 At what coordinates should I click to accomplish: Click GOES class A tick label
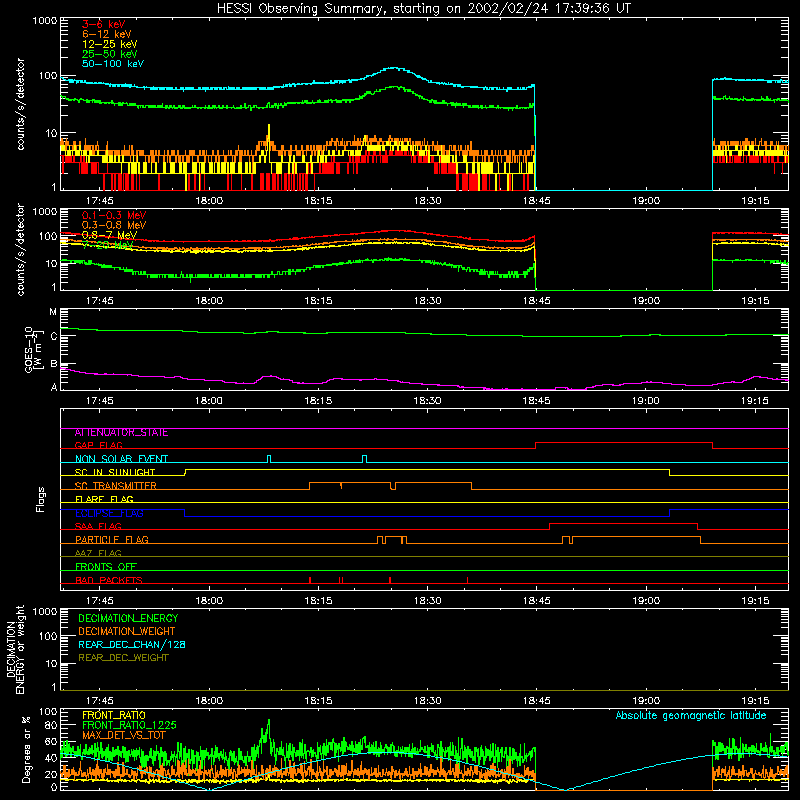(x=54, y=387)
